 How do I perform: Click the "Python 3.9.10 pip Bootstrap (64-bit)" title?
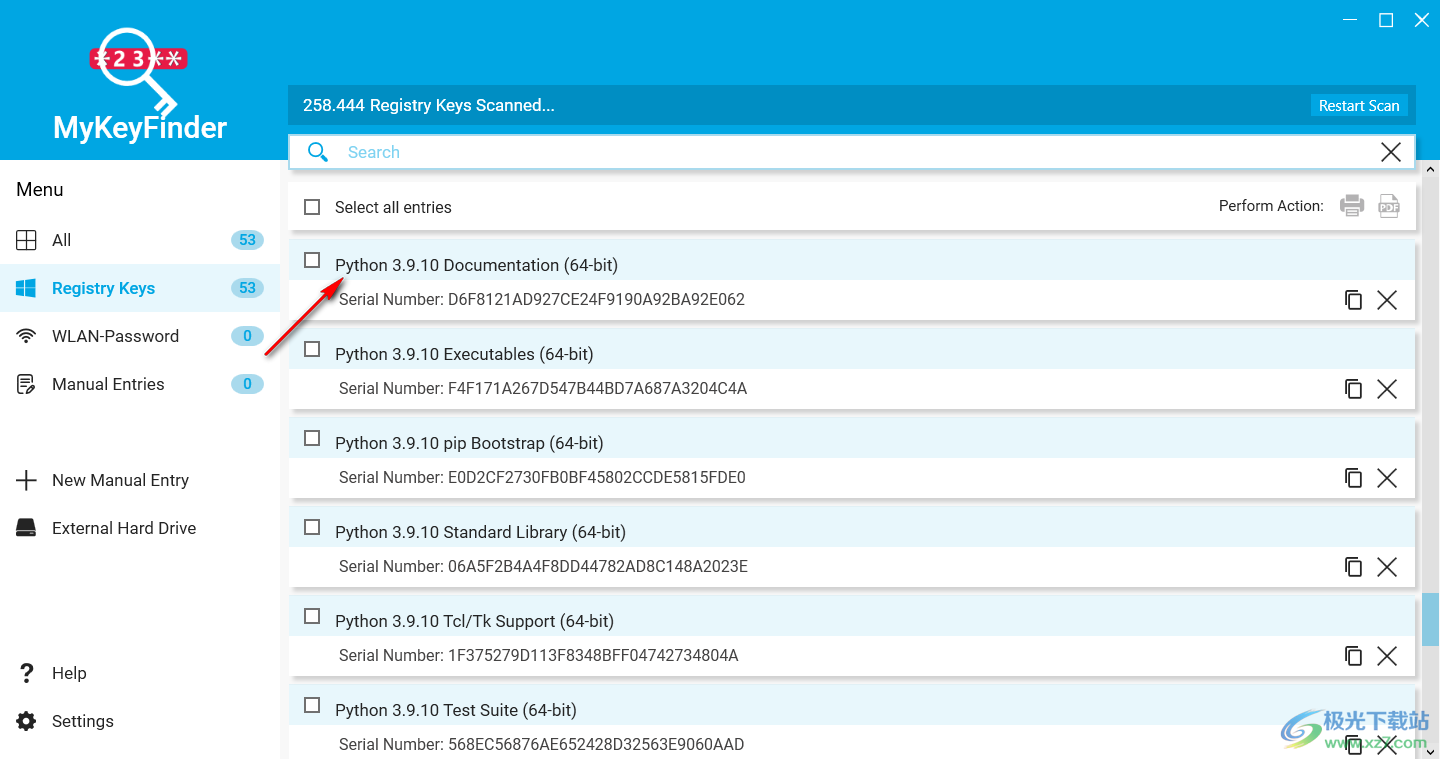(x=469, y=443)
